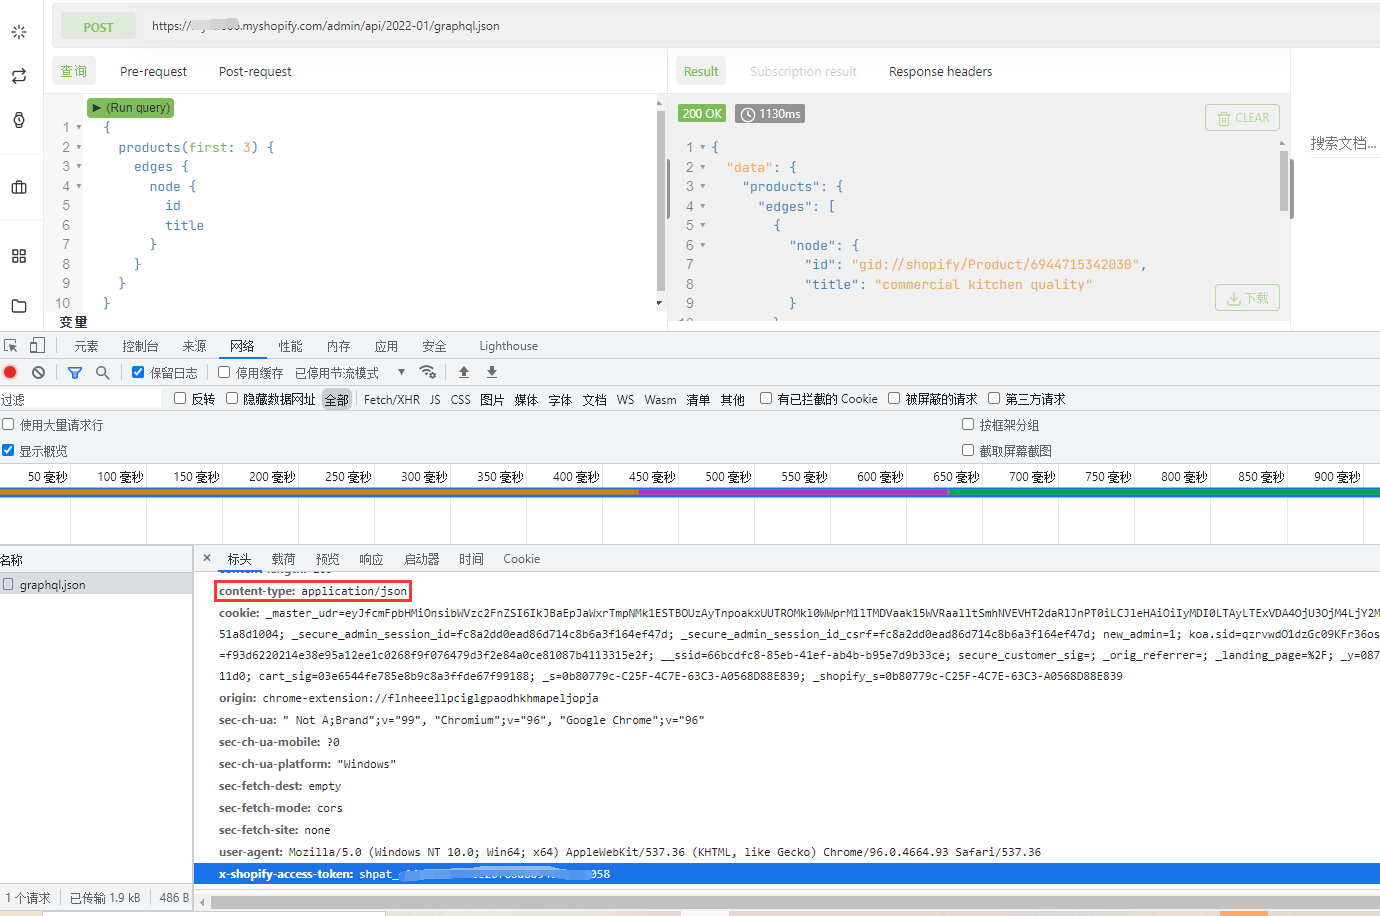Activate the inspect element picker icon

11,346
